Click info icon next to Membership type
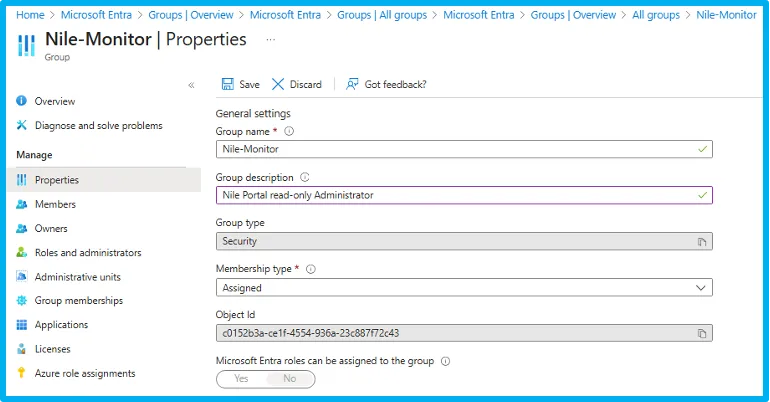Image resolution: width=770 pixels, height=402 pixels. pos(311,269)
